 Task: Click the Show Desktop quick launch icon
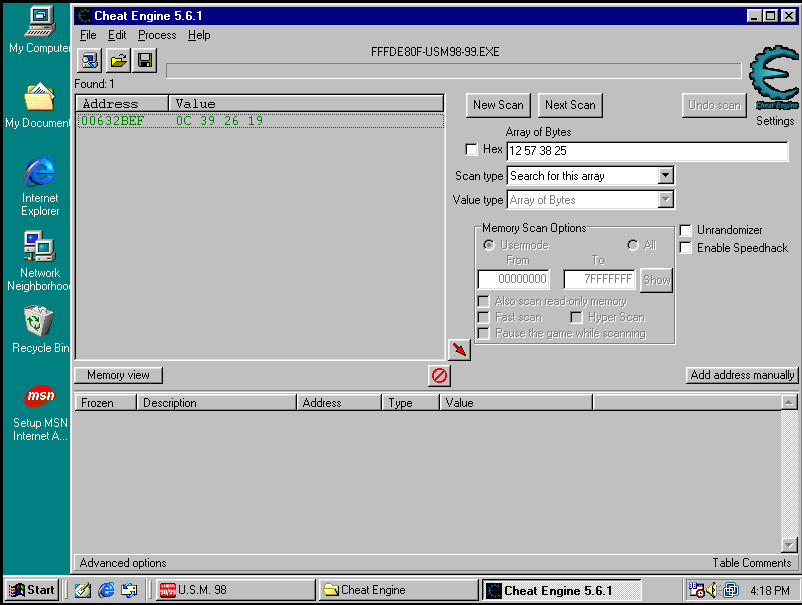tap(83, 590)
